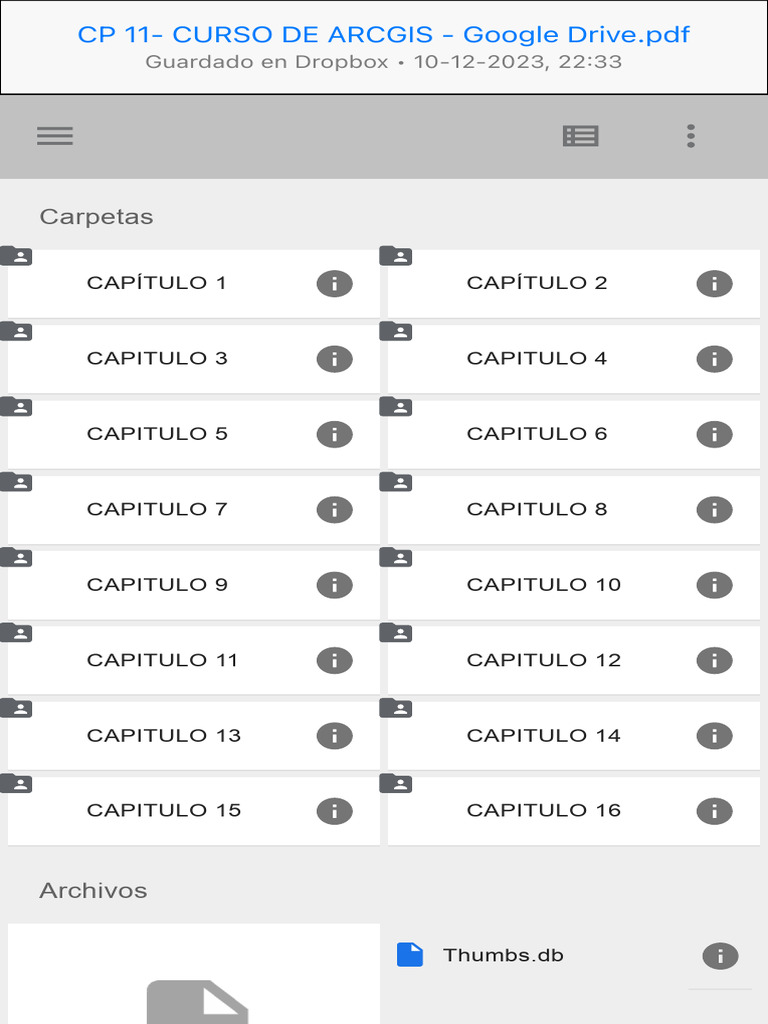Viewport: 768px width, 1024px height.
Task: Show info for Thumbs.db file
Action: coord(720,956)
